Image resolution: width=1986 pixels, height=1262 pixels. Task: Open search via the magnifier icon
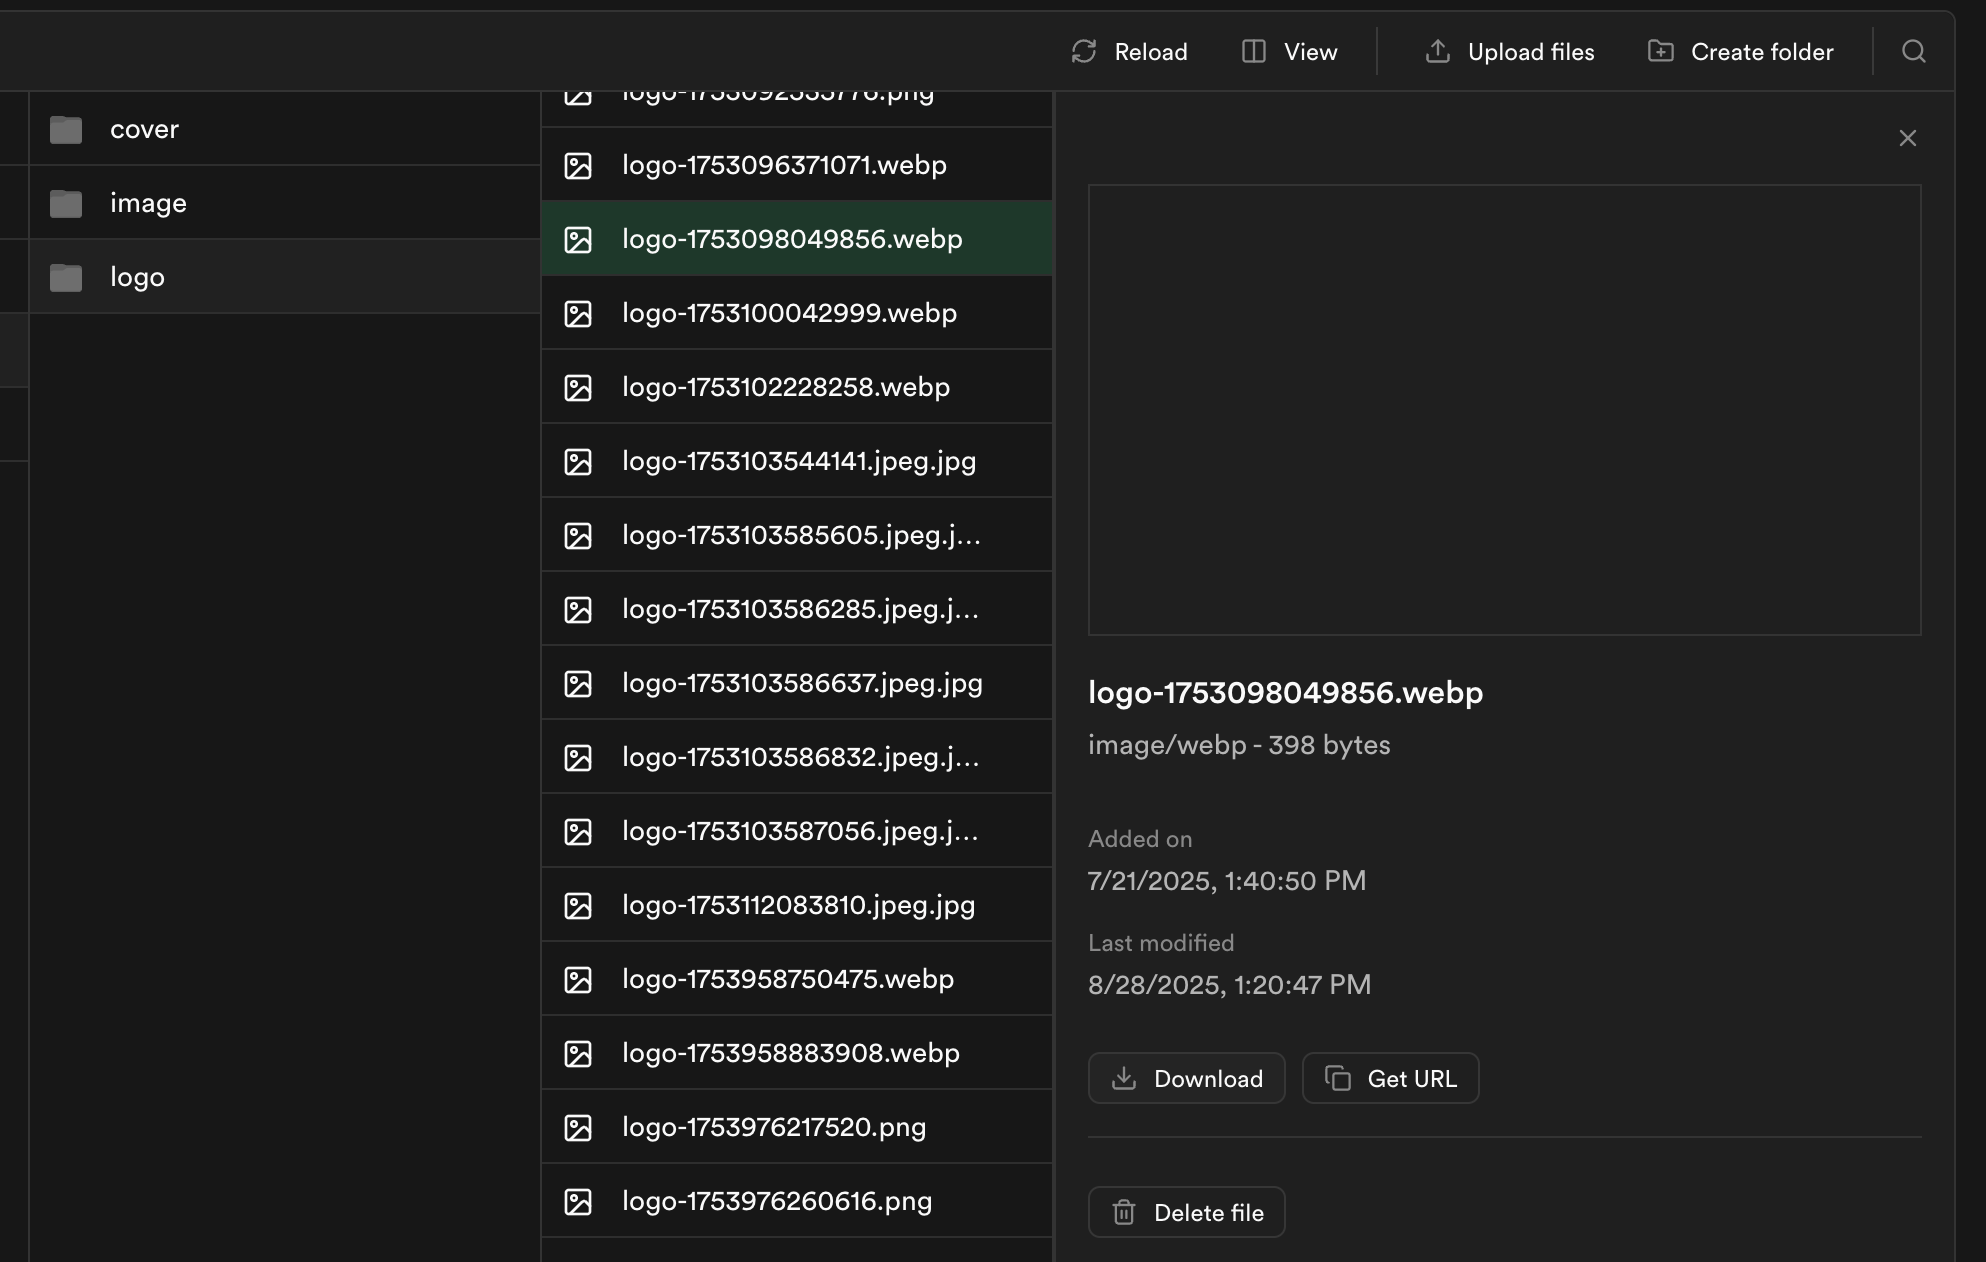coord(1913,52)
